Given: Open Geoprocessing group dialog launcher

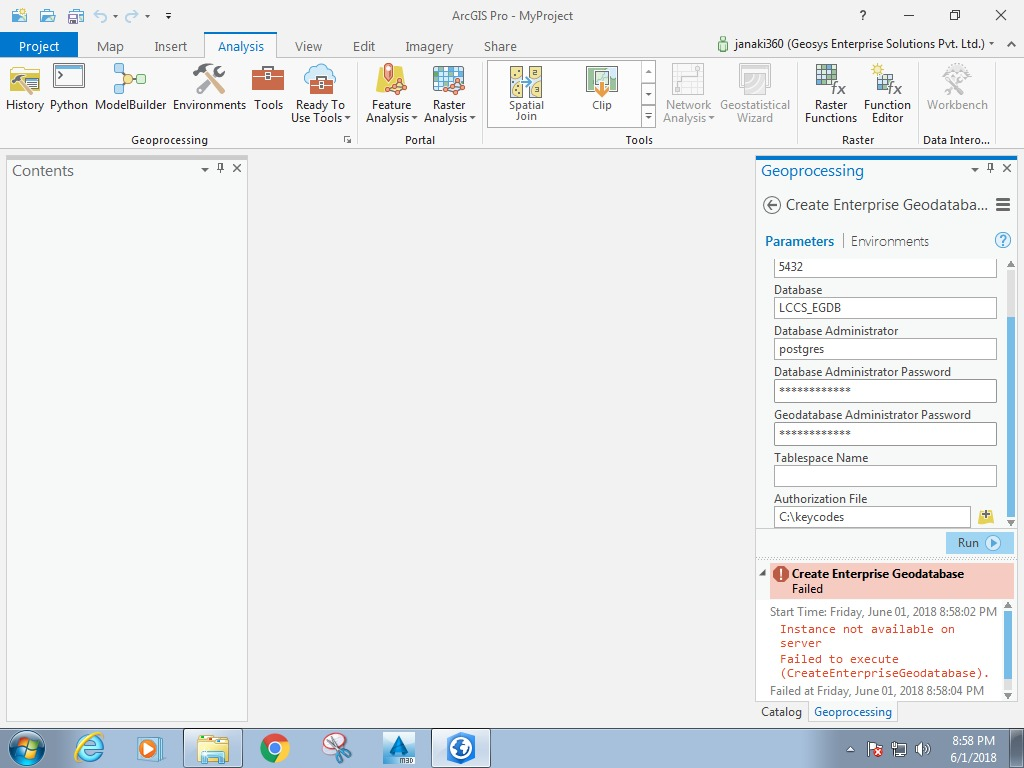Looking at the screenshot, I should 347,140.
